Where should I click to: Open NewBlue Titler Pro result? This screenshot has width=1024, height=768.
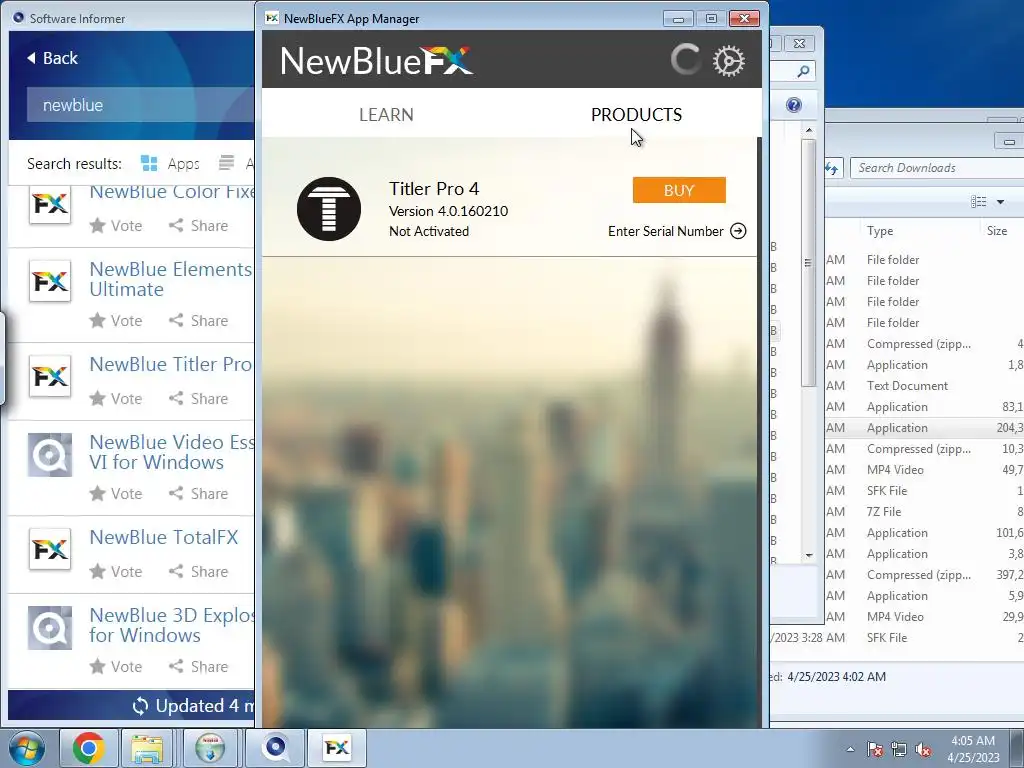pyautogui.click(x=170, y=364)
